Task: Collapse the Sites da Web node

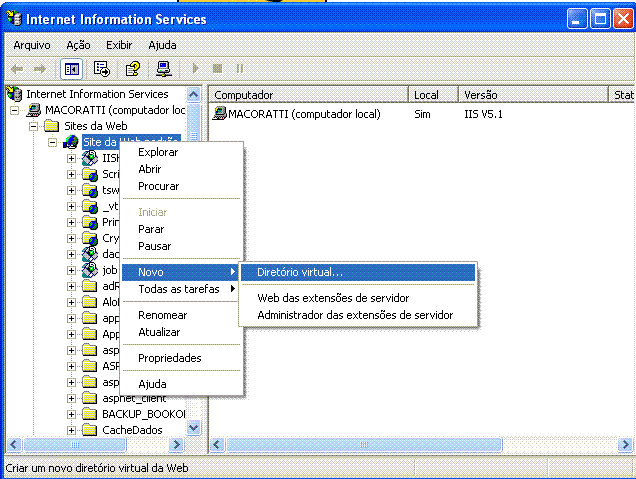Action: click(34, 127)
